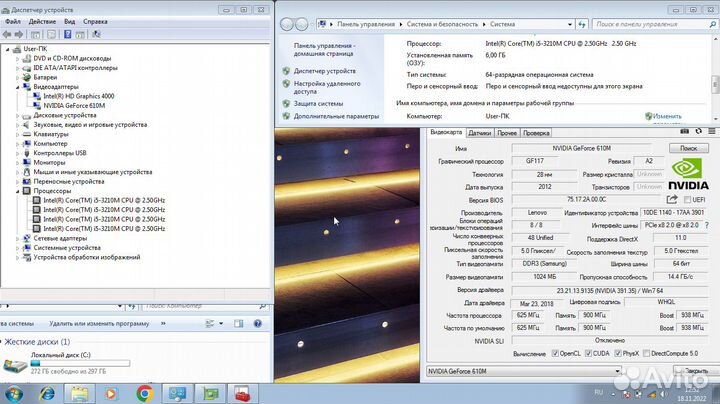Image resolution: width=720 pixels, height=404 pixels.
Task: Open the Справка menu
Action: pyautogui.click(x=95, y=22)
